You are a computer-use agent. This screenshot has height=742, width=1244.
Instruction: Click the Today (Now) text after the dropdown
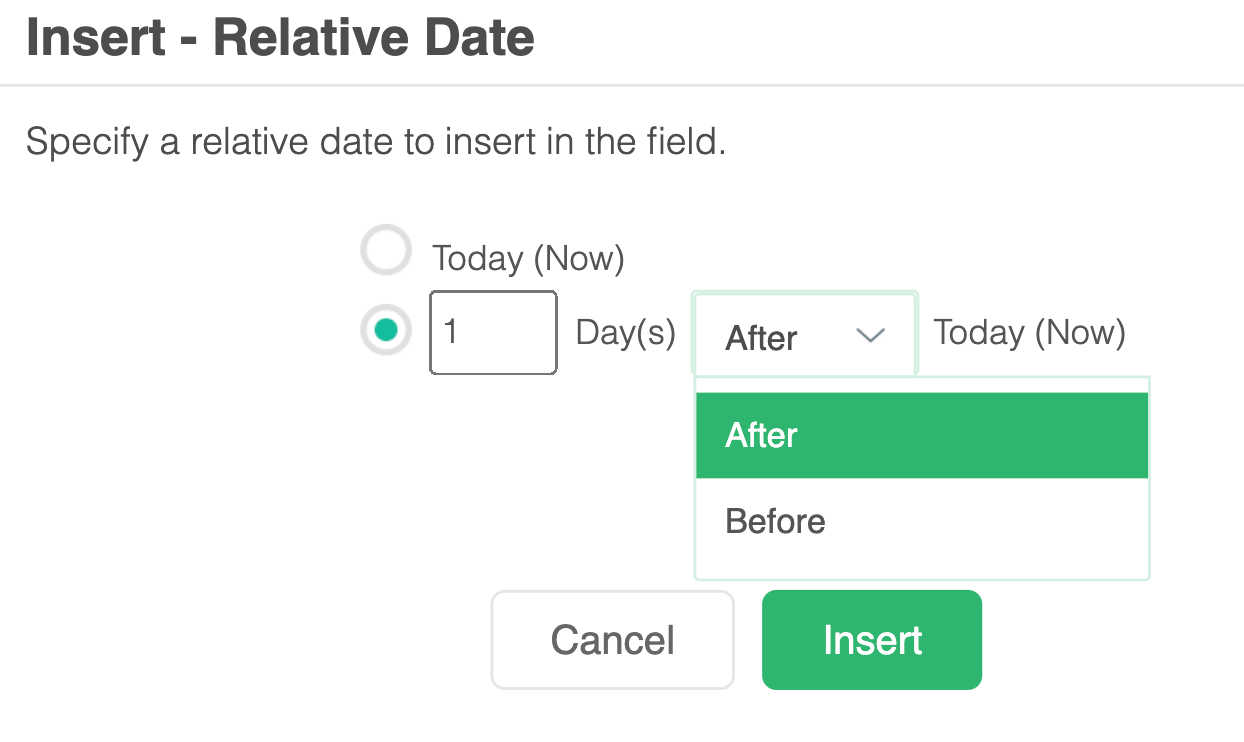(x=1029, y=332)
